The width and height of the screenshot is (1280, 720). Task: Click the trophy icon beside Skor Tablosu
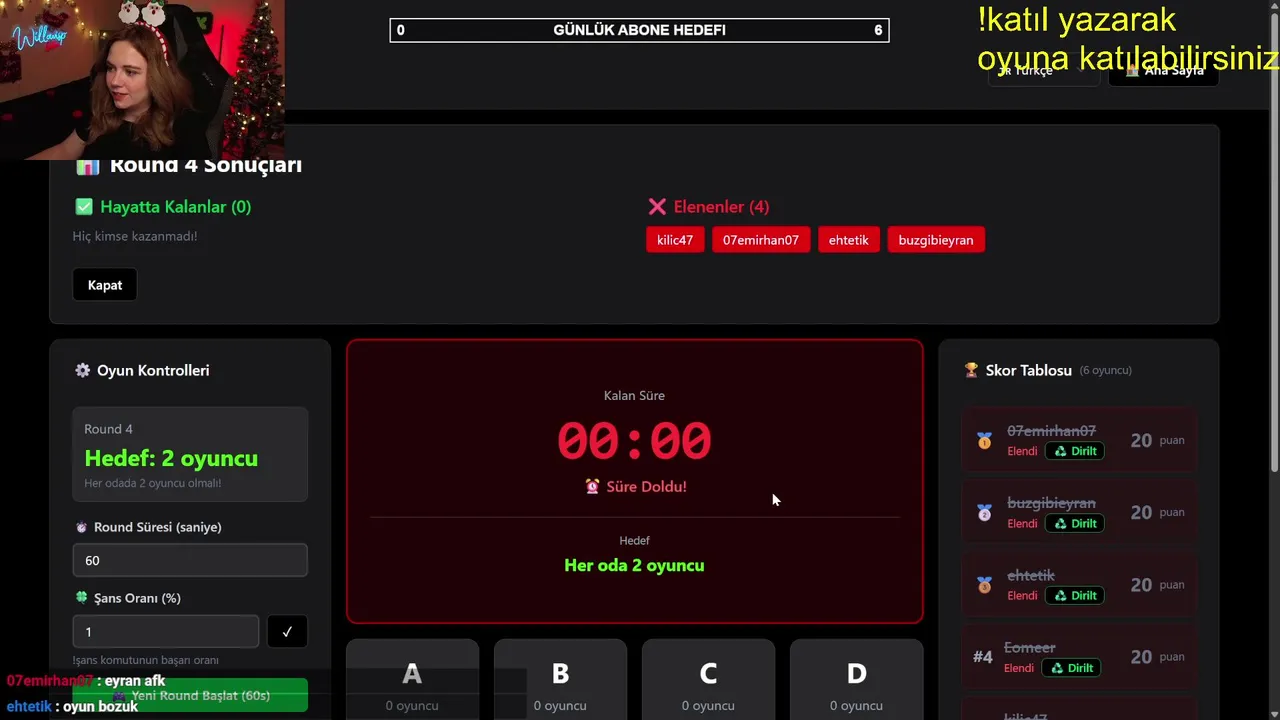coord(971,370)
